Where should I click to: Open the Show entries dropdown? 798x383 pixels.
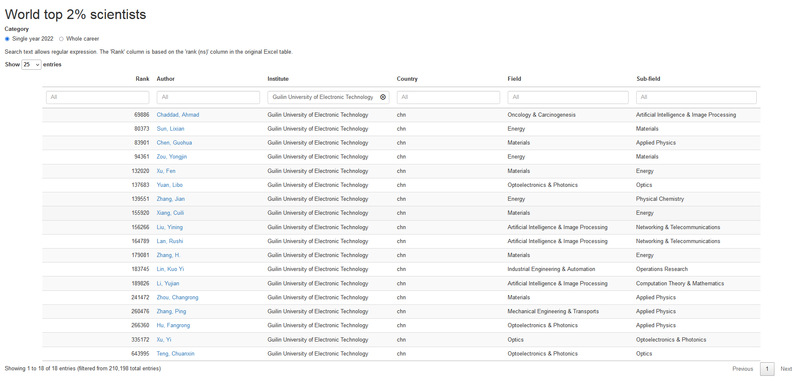point(31,65)
